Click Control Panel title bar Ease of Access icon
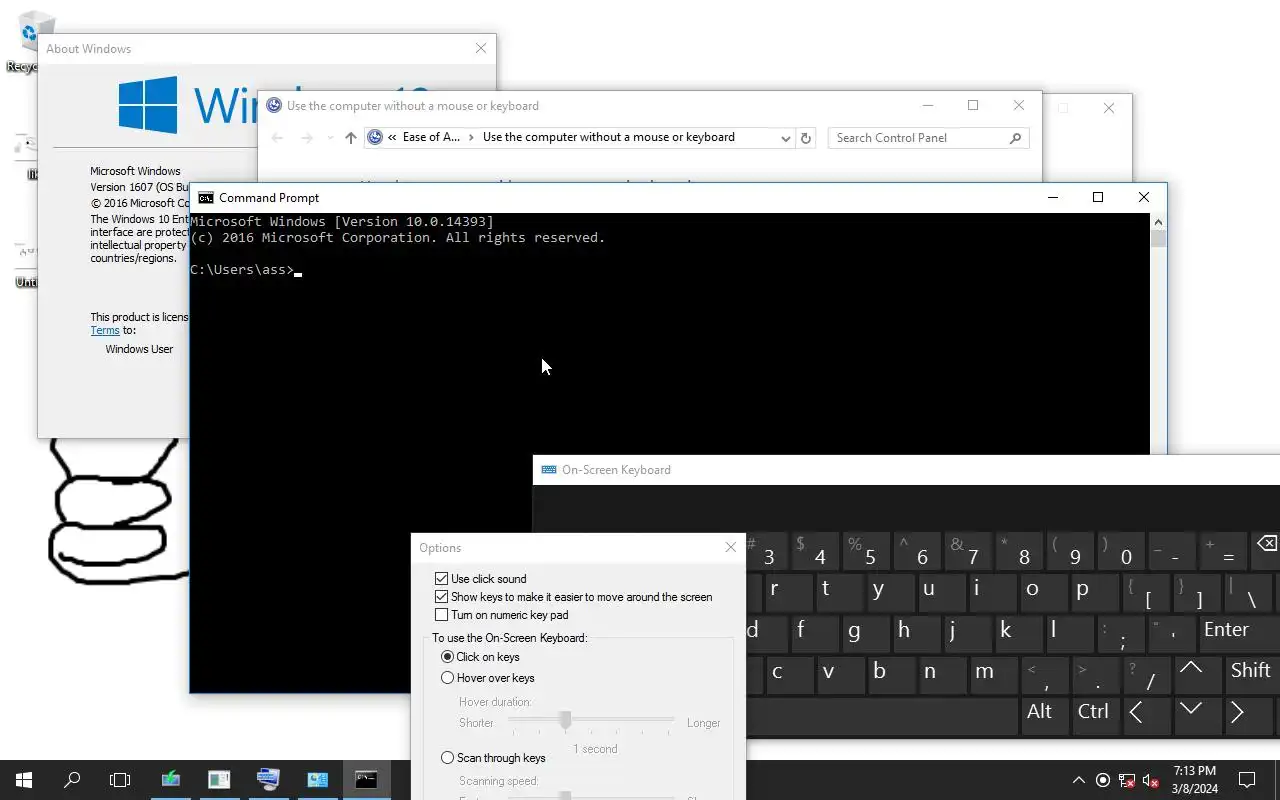 point(274,106)
